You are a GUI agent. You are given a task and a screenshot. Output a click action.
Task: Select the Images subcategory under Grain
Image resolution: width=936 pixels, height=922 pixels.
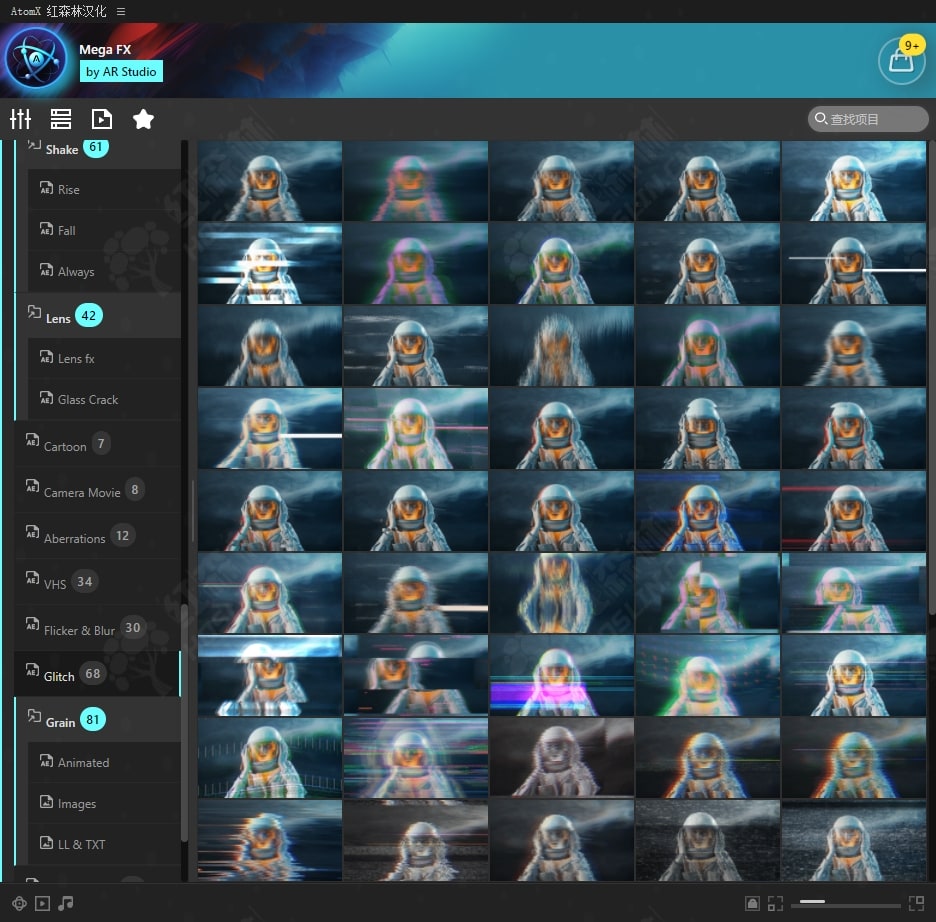tap(104, 803)
